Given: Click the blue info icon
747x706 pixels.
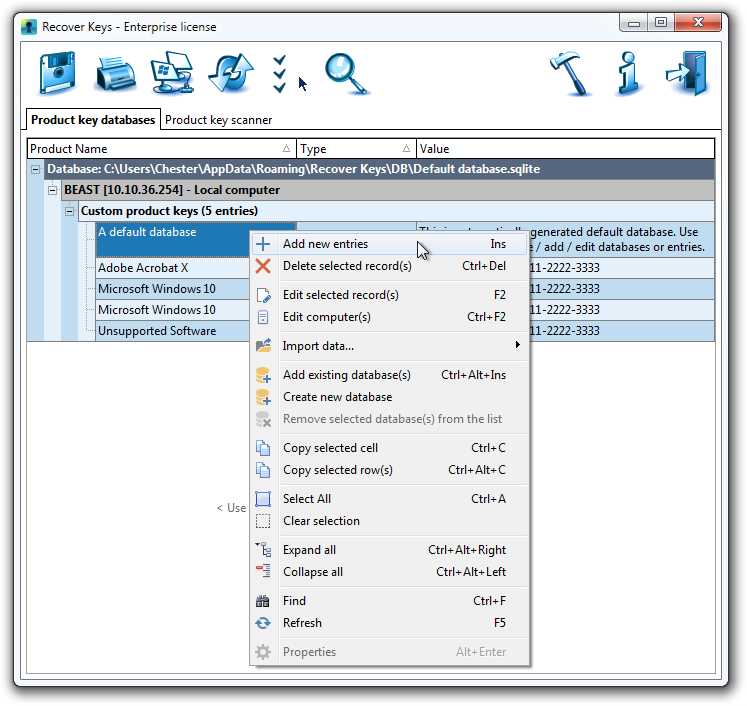Looking at the screenshot, I should [628, 73].
